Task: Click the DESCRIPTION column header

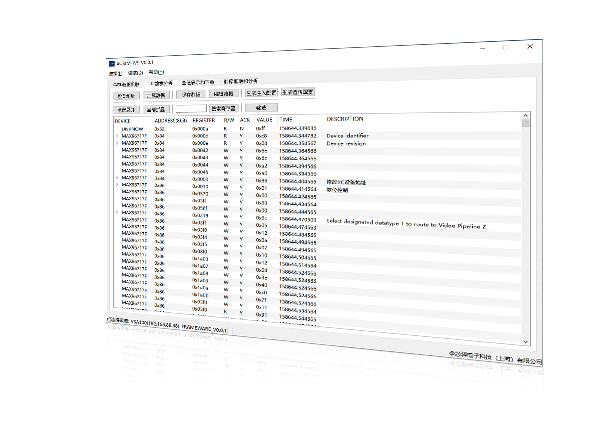Action: pos(345,119)
